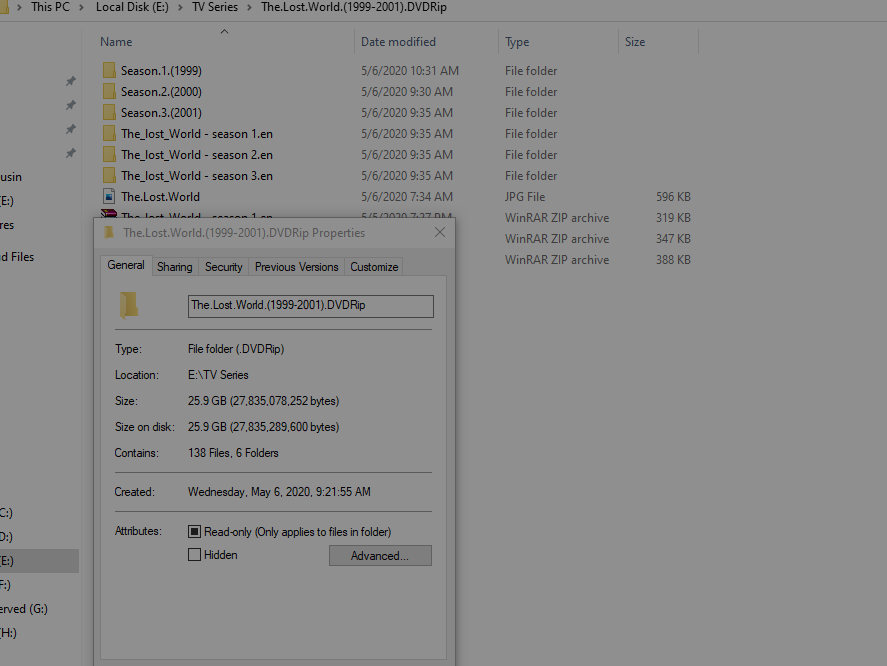This screenshot has height=666, width=887.
Task: Select the E:) quick access entry under 'usin'
Action: pyautogui.click(x=7, y=201)
